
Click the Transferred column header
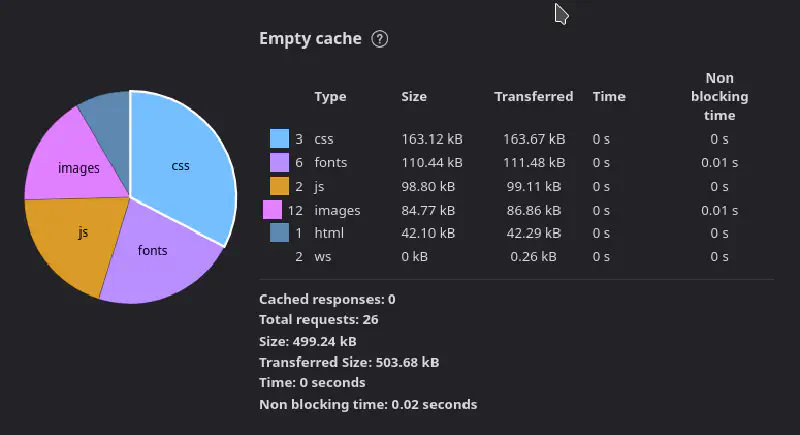click(533, 97)
